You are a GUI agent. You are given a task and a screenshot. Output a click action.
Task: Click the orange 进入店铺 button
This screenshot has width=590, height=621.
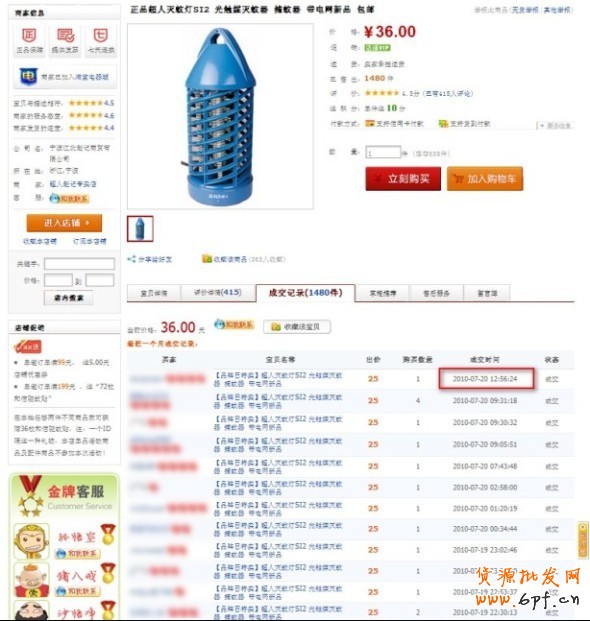64,223
